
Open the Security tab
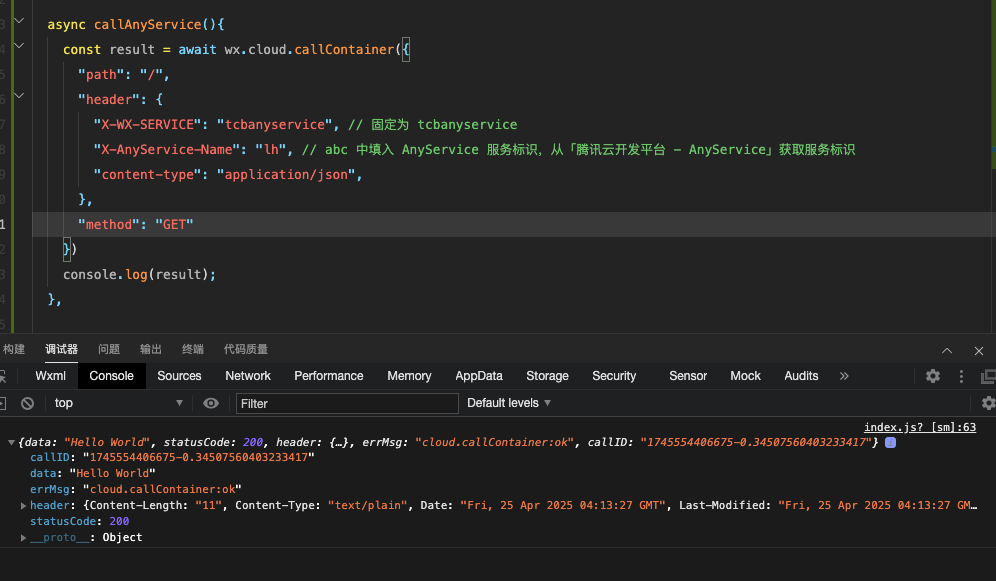(614, 376)
